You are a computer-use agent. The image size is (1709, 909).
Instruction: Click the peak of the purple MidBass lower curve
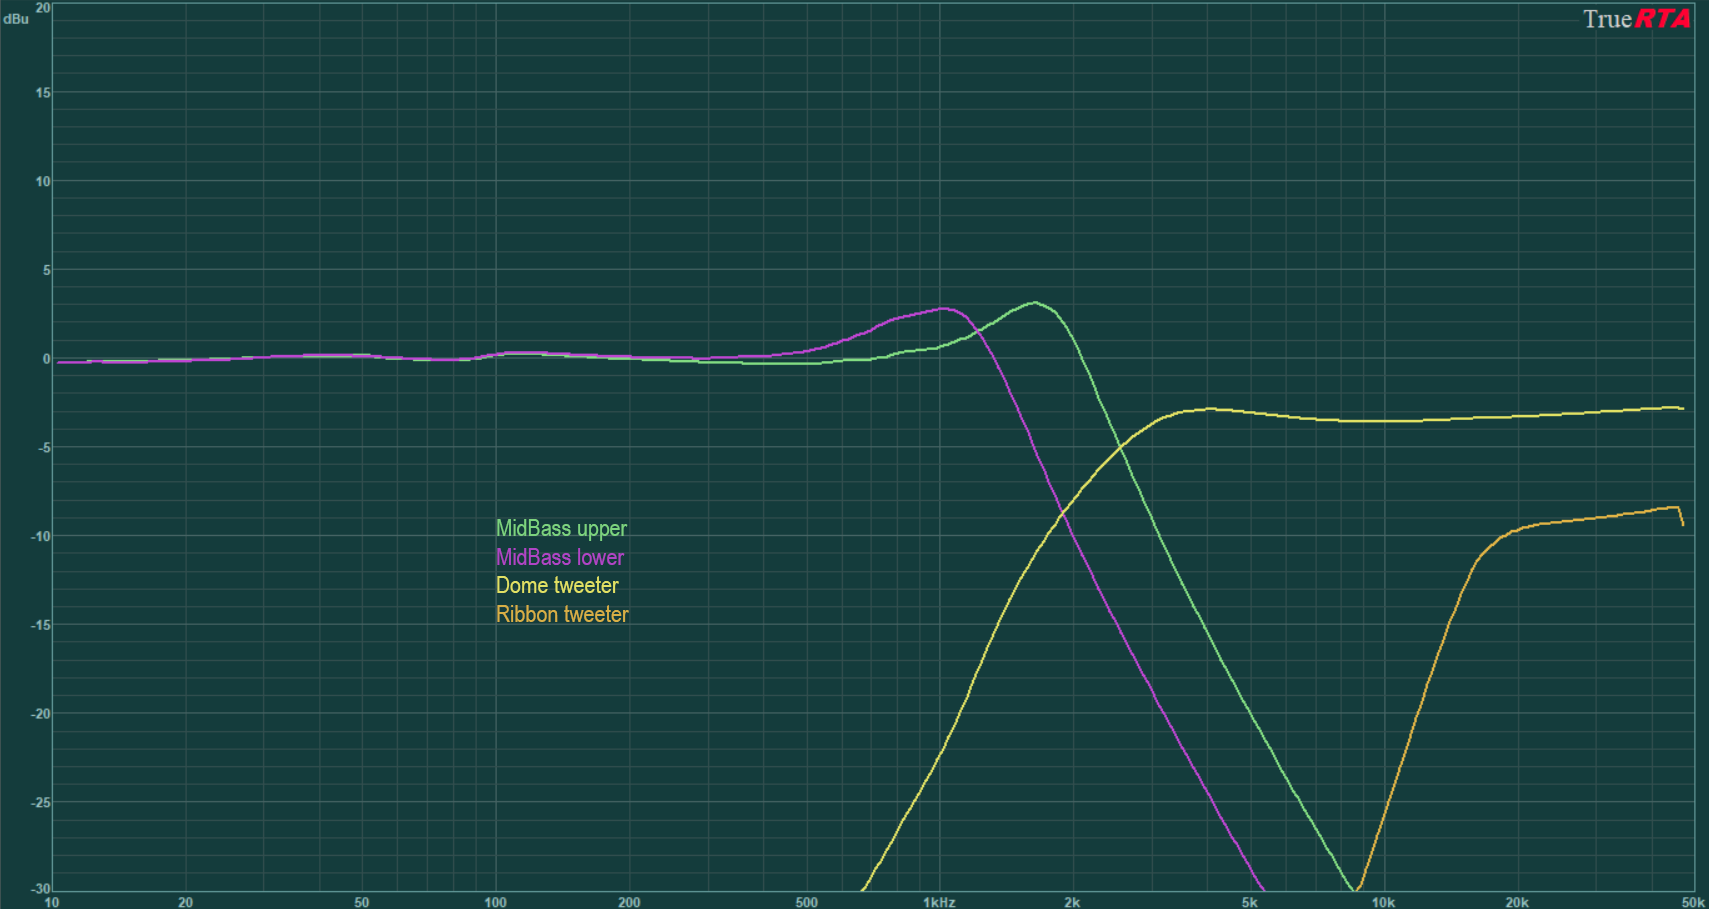[943, 308]
